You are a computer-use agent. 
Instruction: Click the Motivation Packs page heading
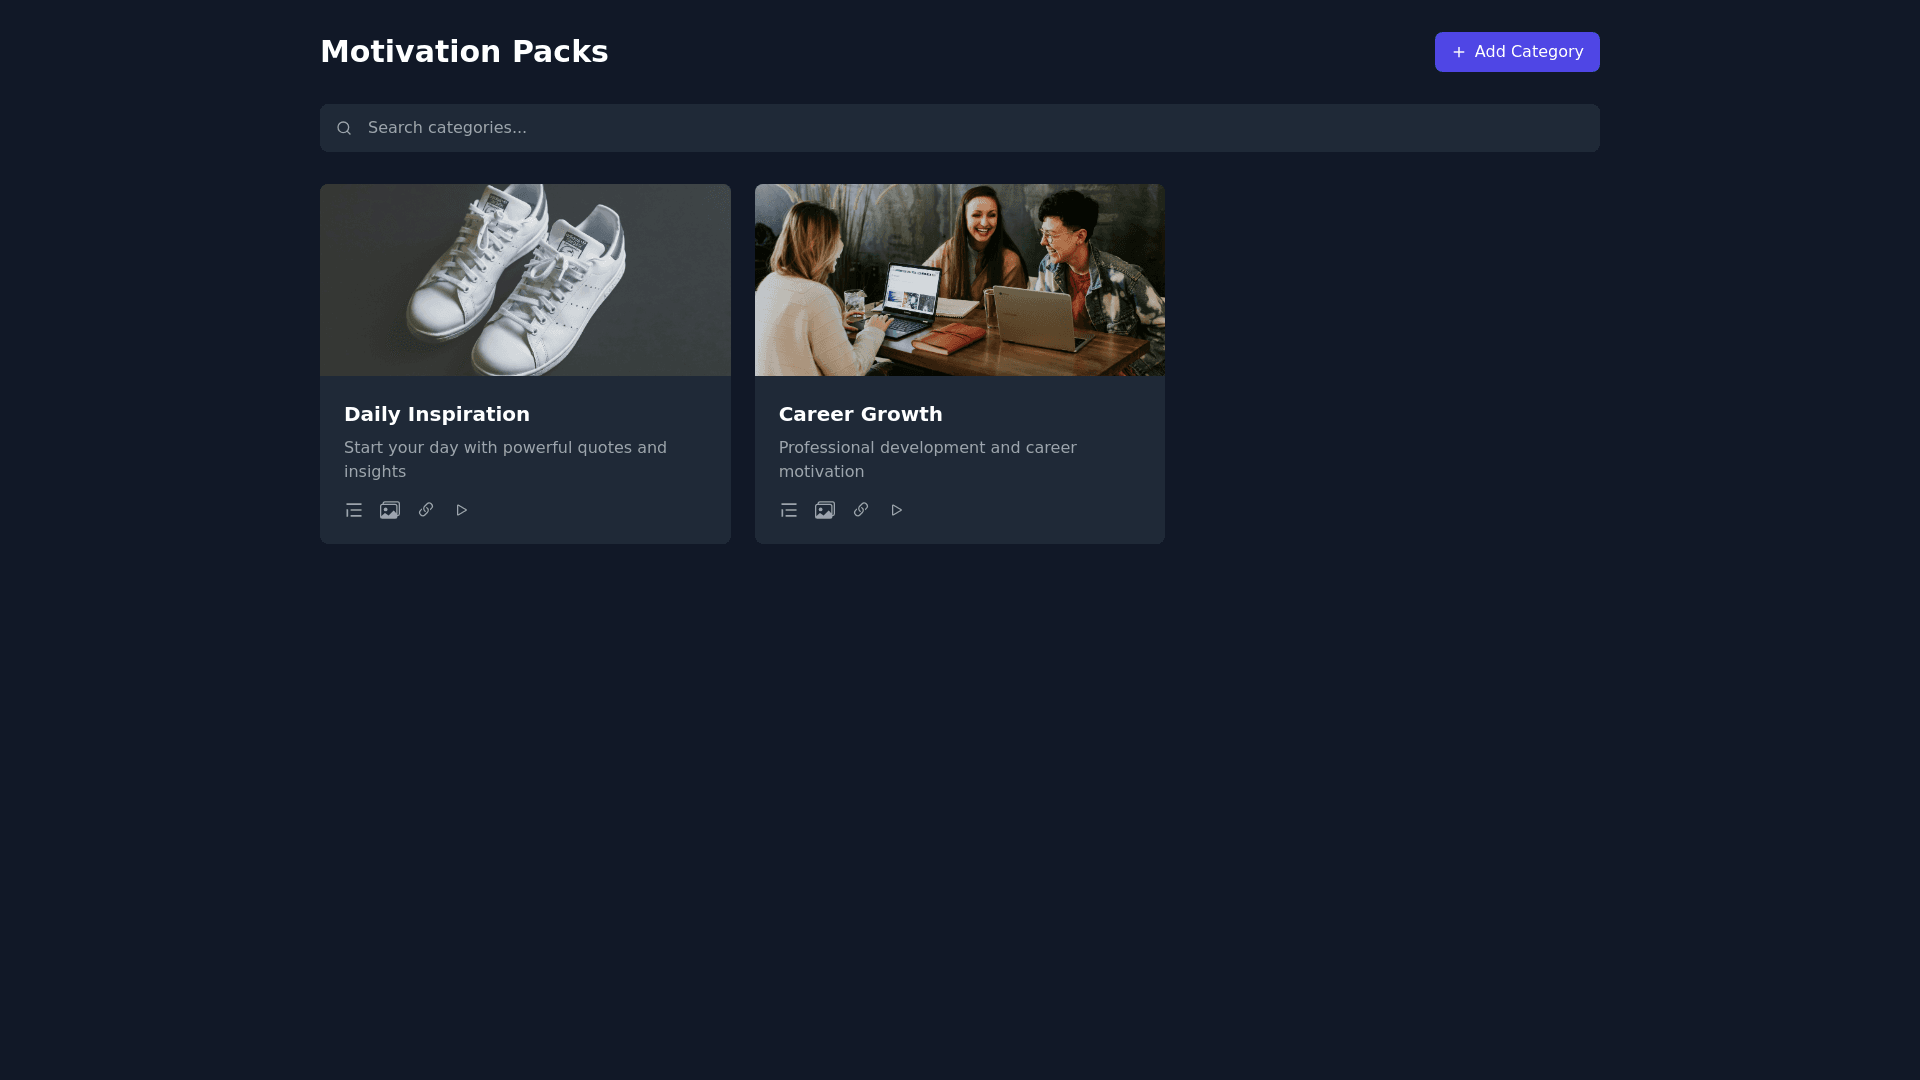click(x=464, y=52)
